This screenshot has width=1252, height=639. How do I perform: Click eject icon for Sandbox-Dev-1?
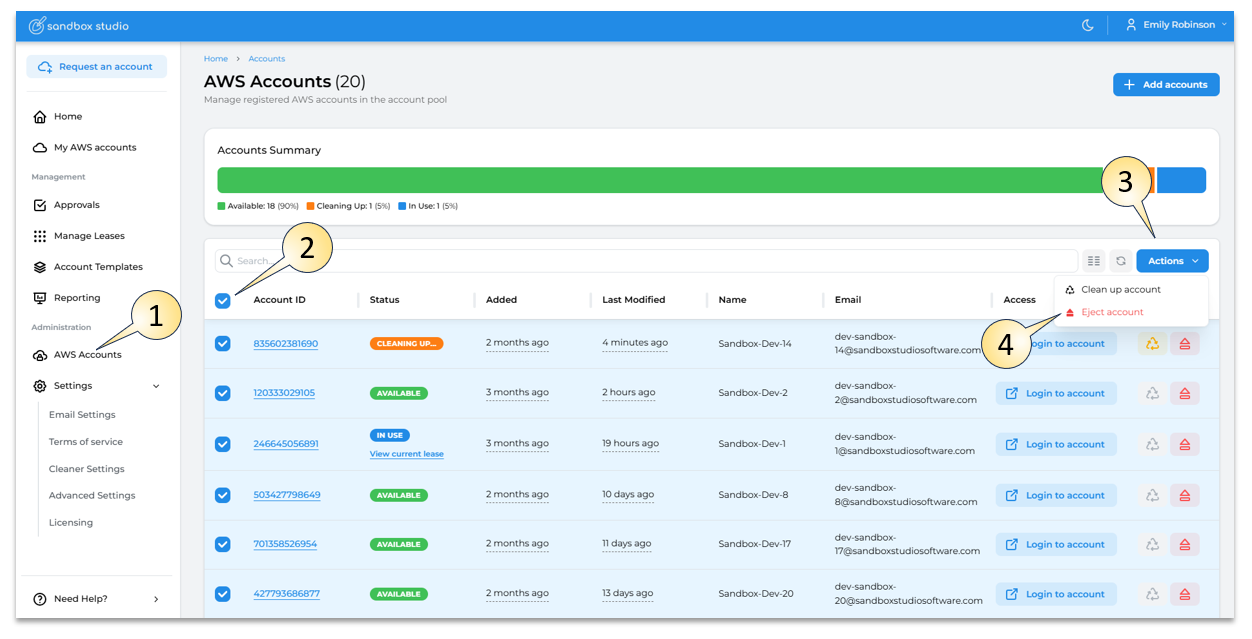pyautogui.click(x=1185, y=445)
